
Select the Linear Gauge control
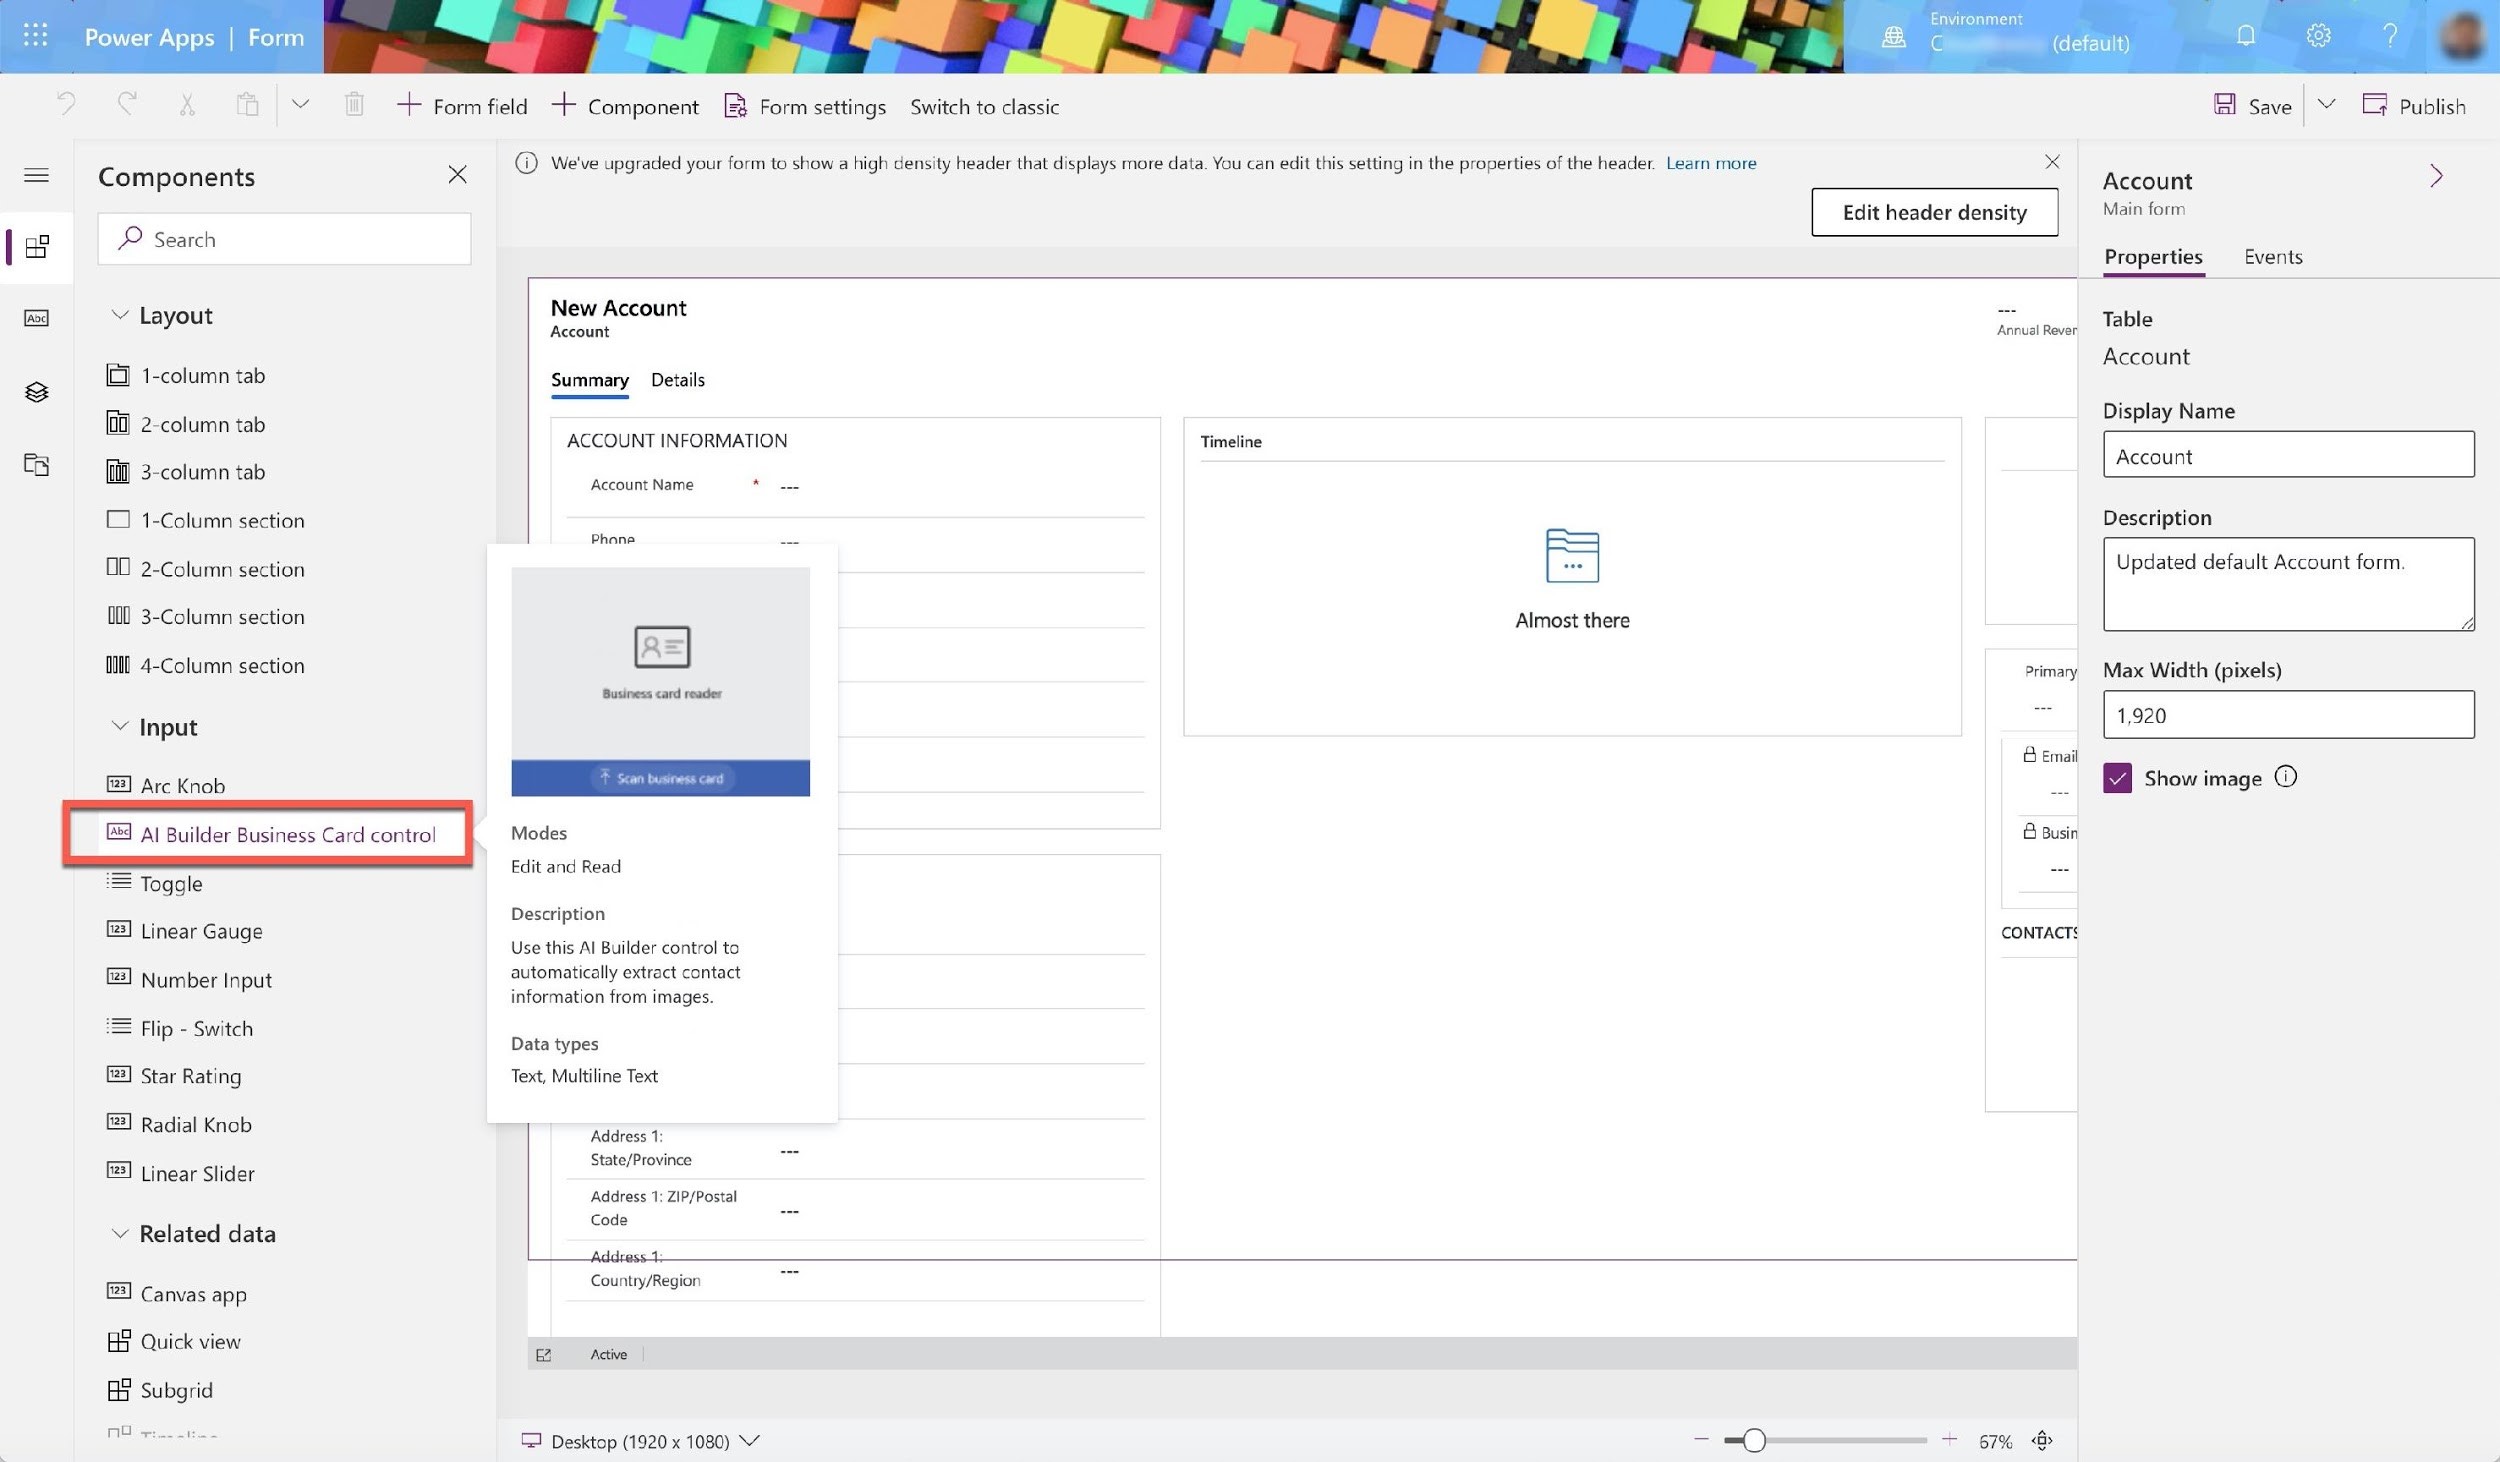tap(185, 931)
